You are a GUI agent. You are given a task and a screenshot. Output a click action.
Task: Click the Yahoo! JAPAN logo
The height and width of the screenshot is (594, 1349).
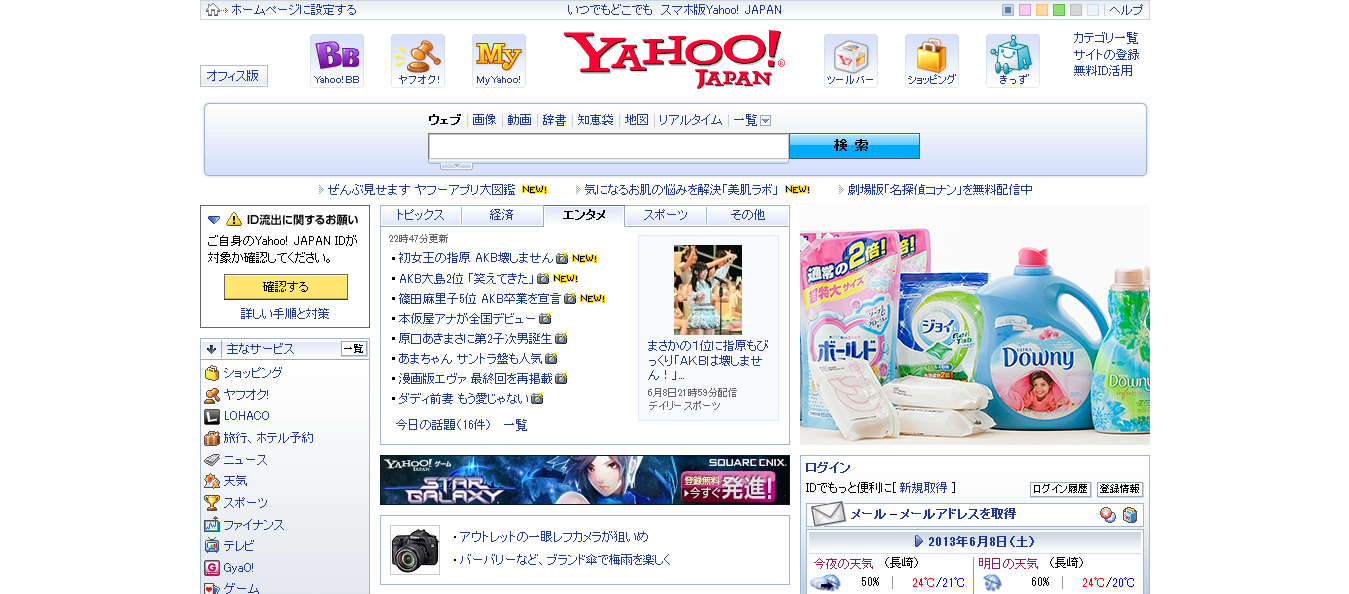674,59
